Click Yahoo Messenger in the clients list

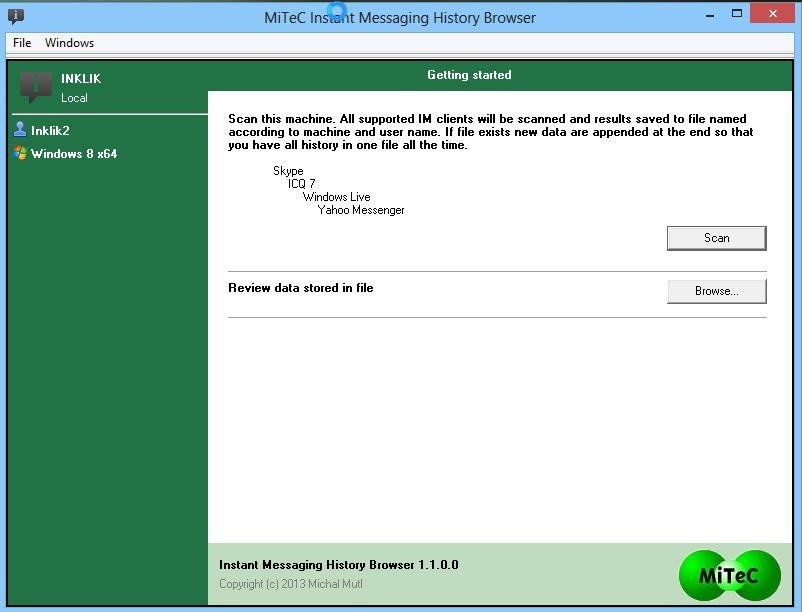click(x=361, y=210)
